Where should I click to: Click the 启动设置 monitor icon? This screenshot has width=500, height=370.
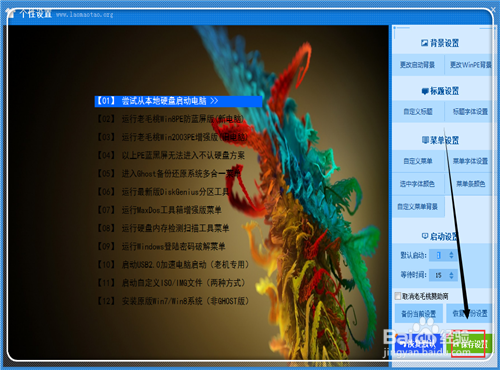click(425, 236)
